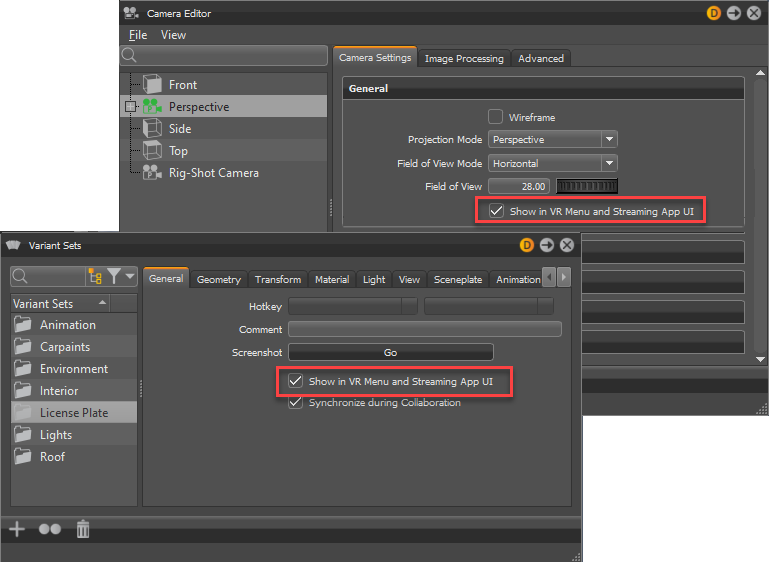Show earlier tabs with left arrow
Screen dimensions: 769x562
click(549, 278)
